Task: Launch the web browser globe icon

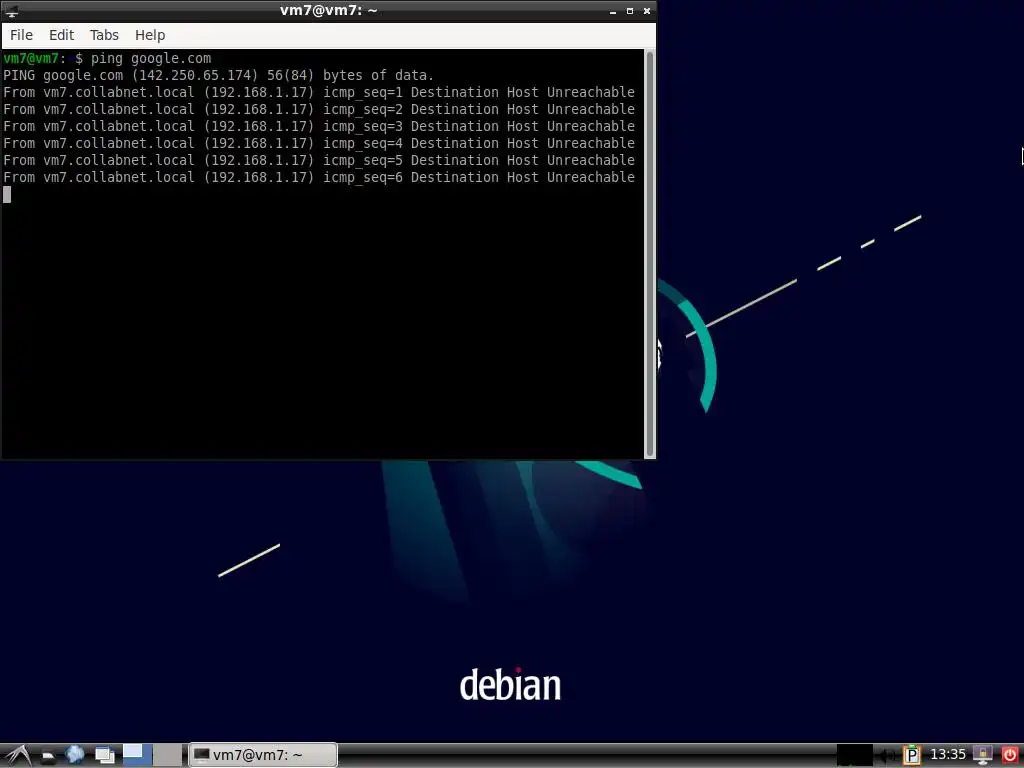Action: point(75,755)
